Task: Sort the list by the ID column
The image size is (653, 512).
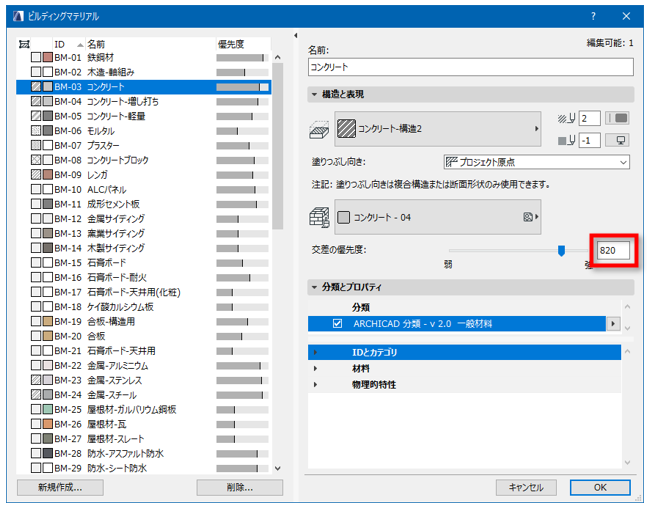Action: click(68, 44)
